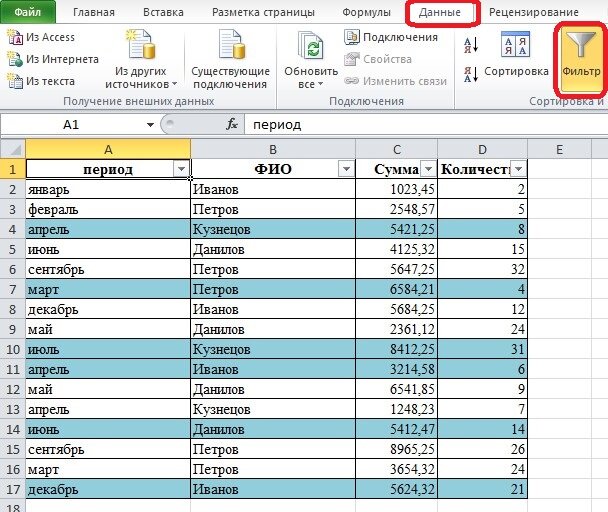Click cell containing январь

(108, 189)
